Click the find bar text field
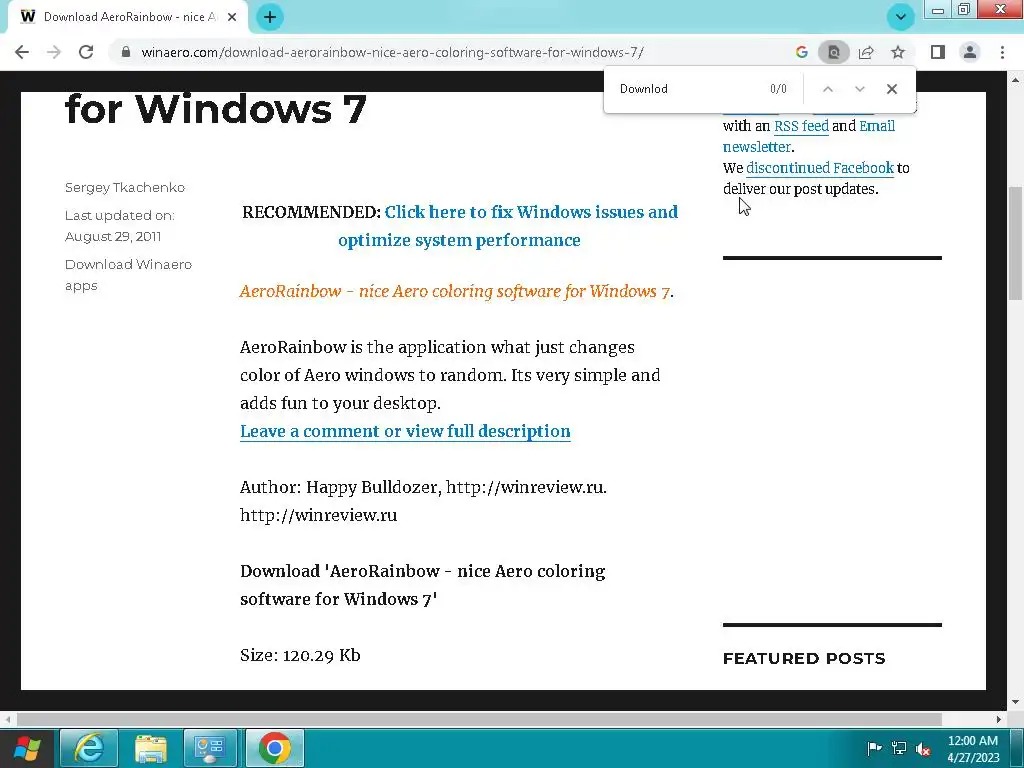The image size is (1024, 768). [x=686, y=89]
